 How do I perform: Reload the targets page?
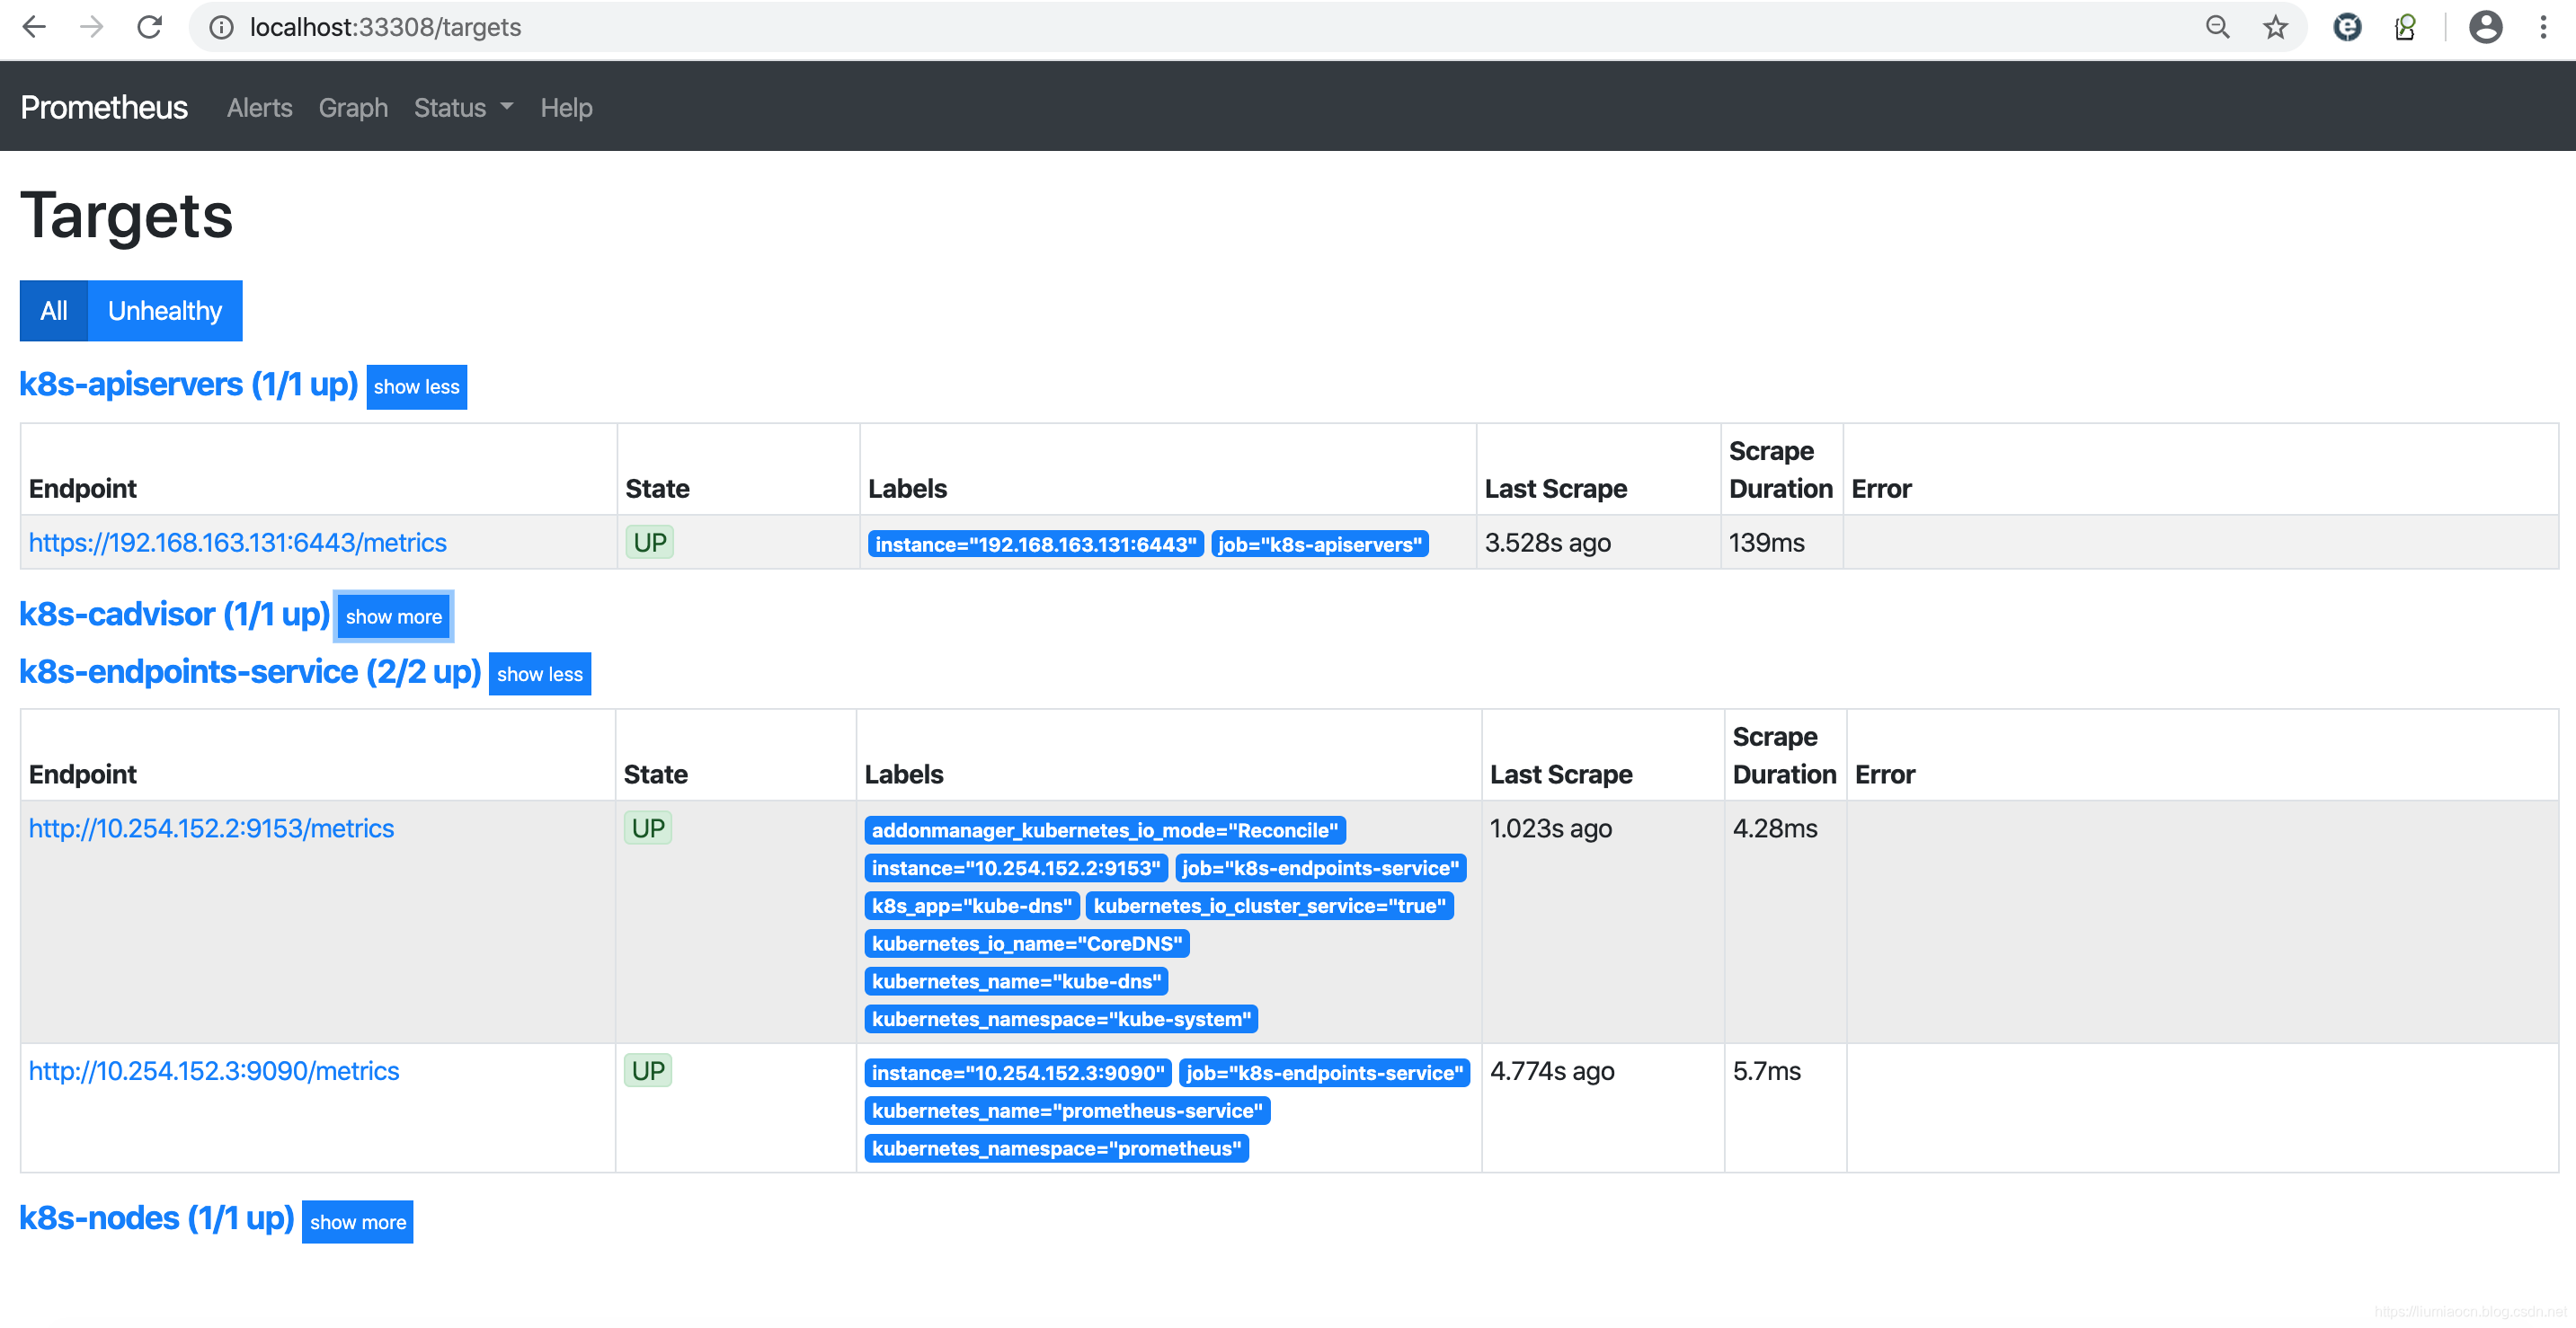150,27
